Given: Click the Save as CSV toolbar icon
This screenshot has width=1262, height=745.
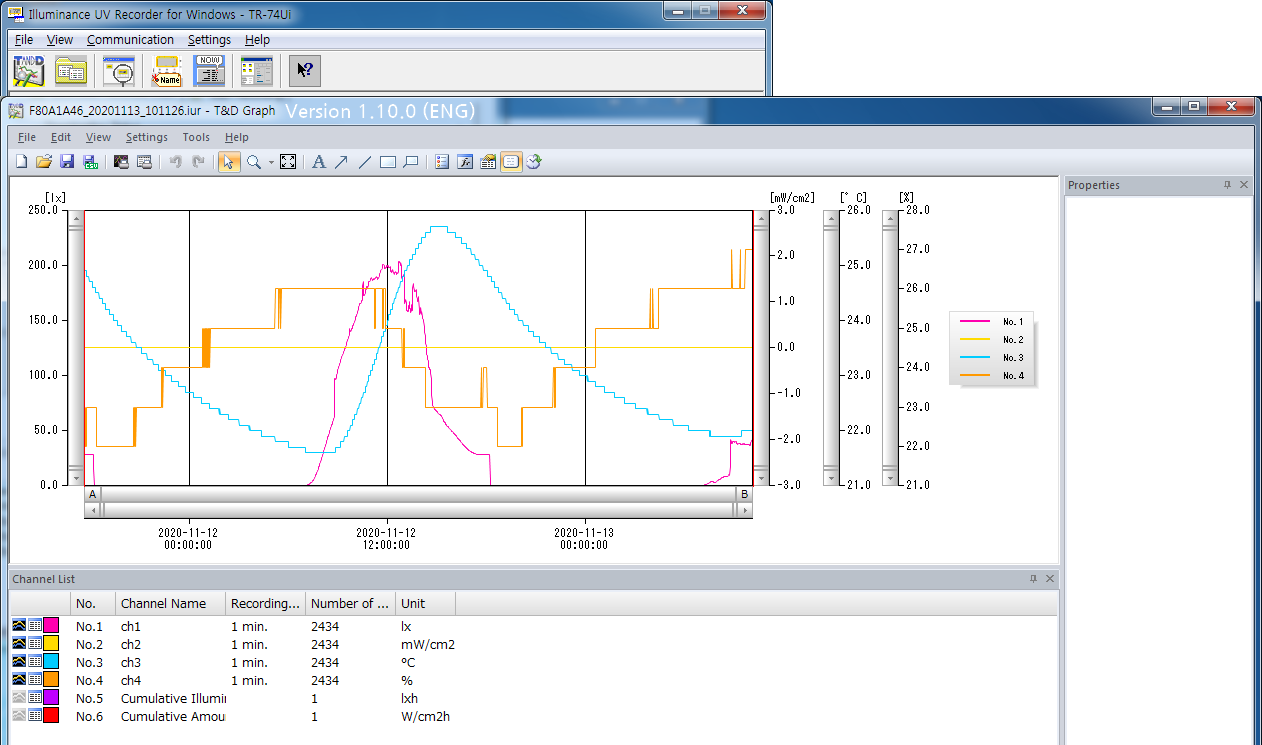Looking at the screenshot, I should coord(90,162).
